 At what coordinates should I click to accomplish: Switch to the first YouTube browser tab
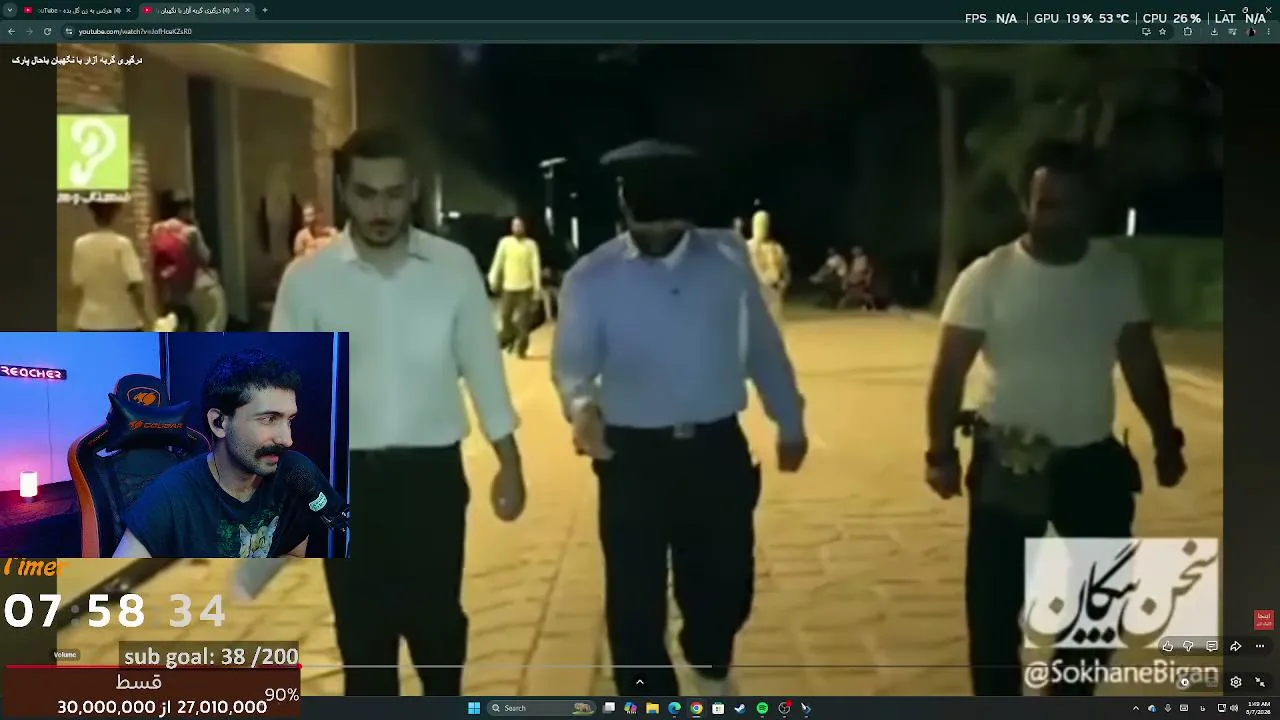75,10
